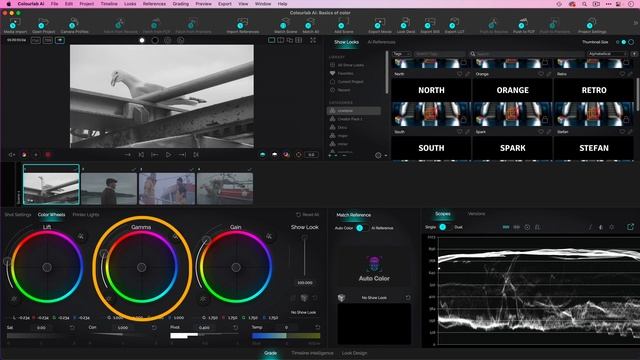Click the Export Movie toolbar icon
This screenshot has width=640, height=360.
click(380, 23)
